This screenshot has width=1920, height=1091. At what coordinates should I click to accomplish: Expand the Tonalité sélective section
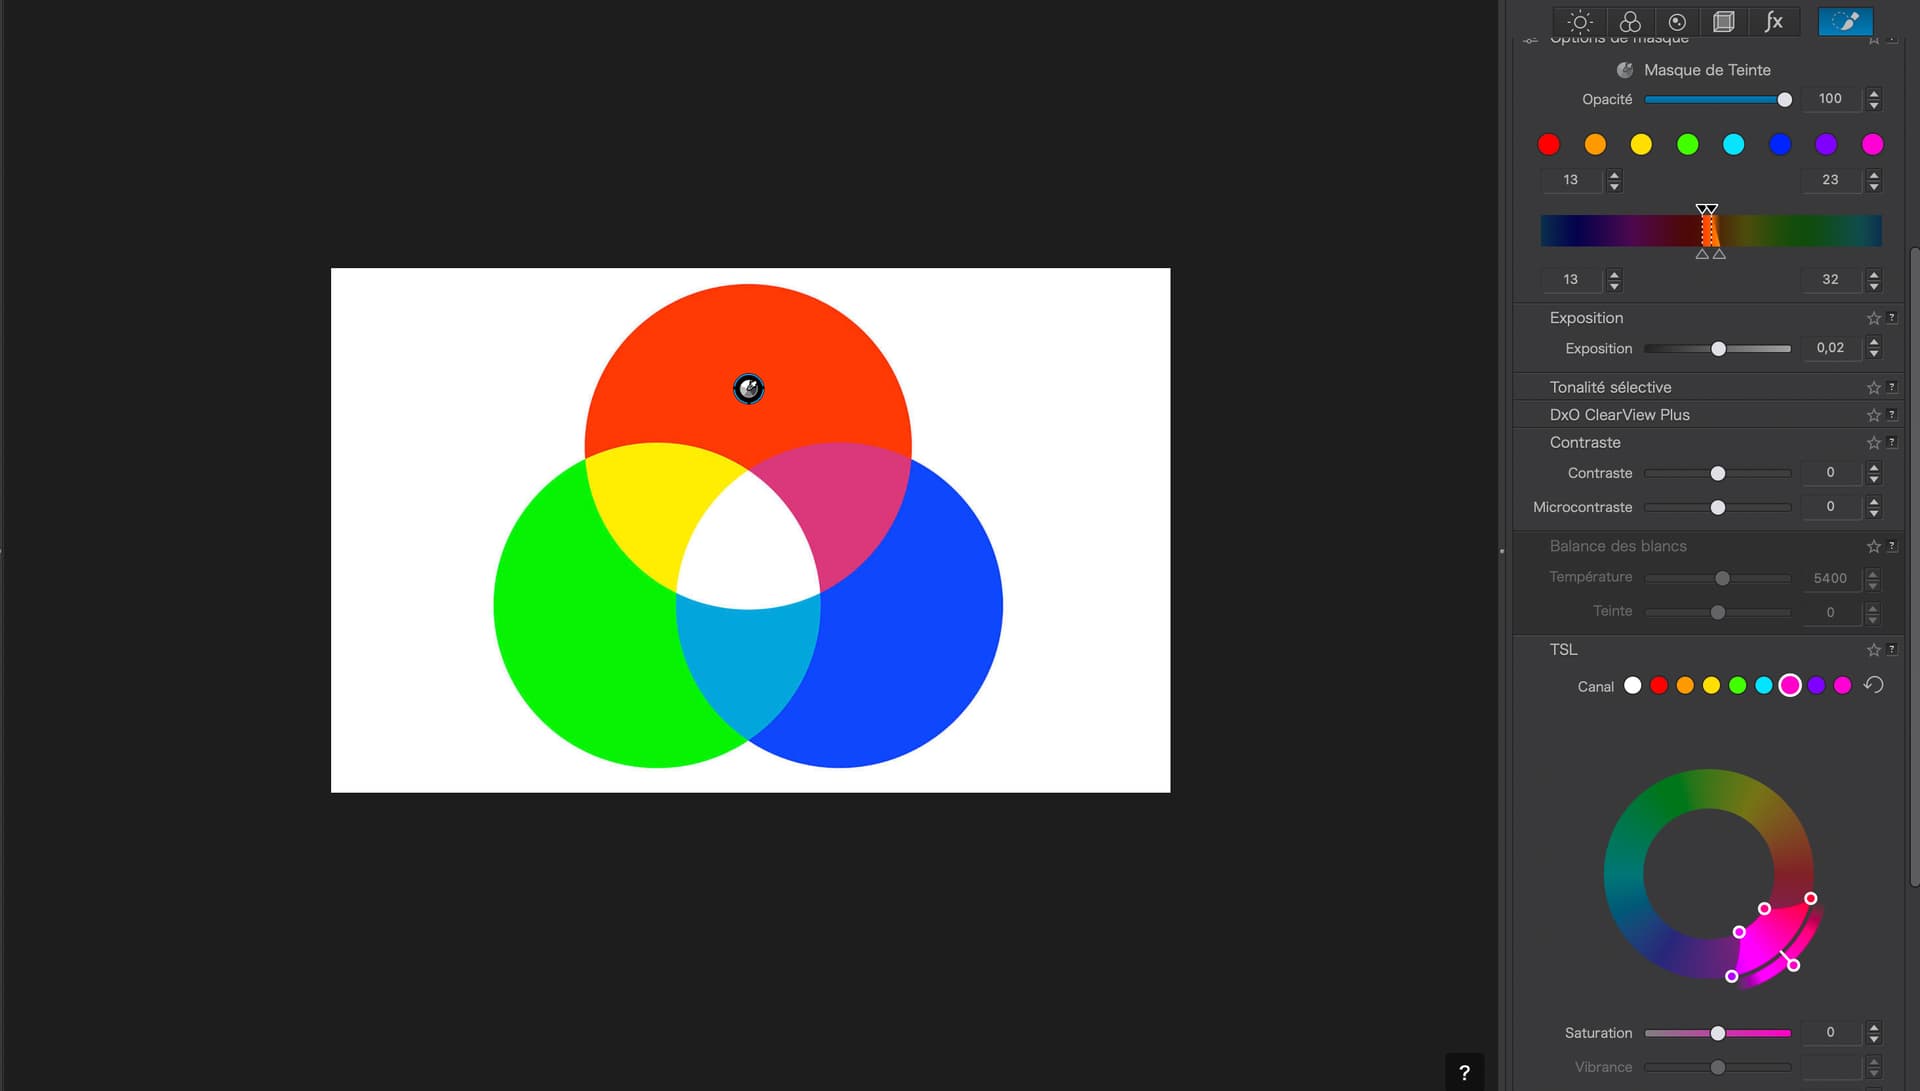tap(1610, 387)
